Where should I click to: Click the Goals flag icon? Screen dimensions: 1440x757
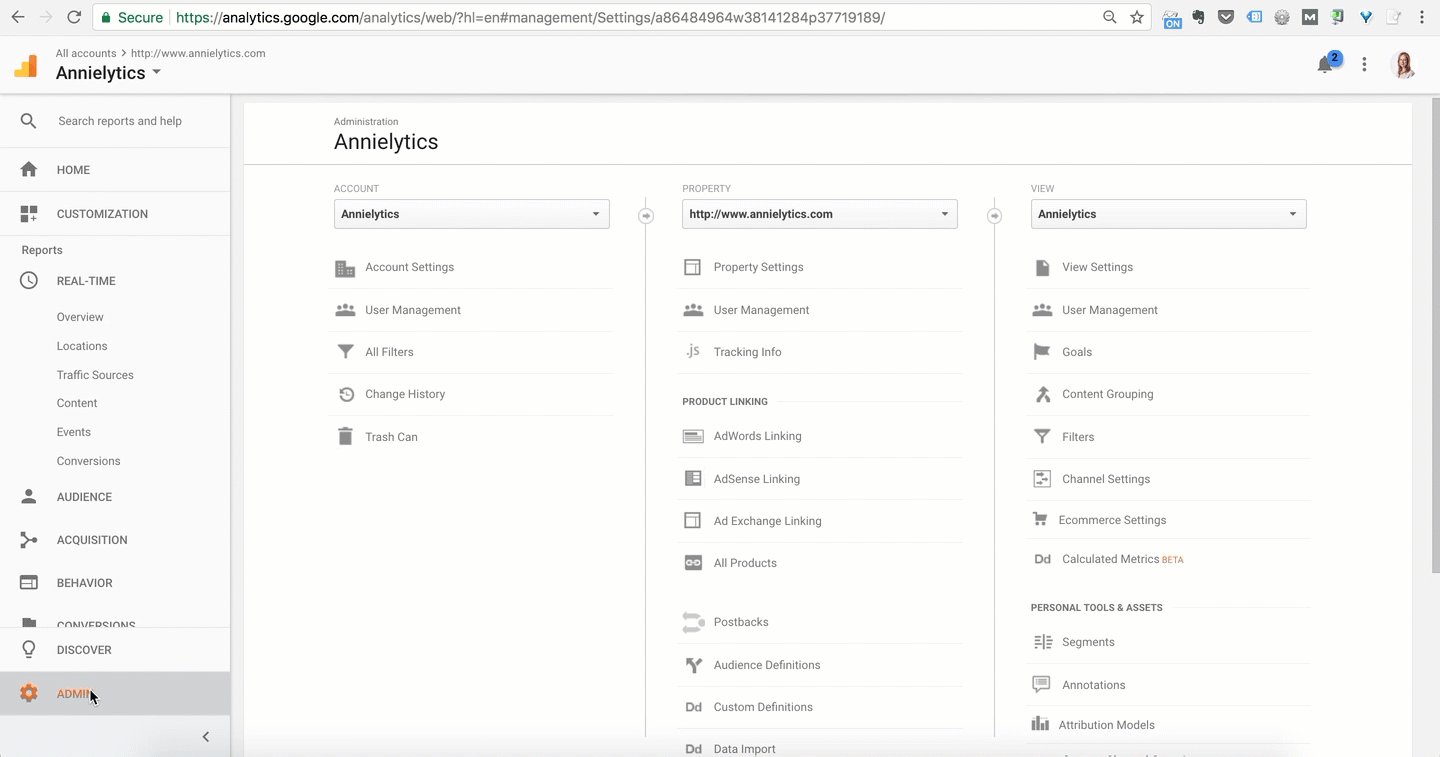pyautogui.click(x=1042, y=352)
